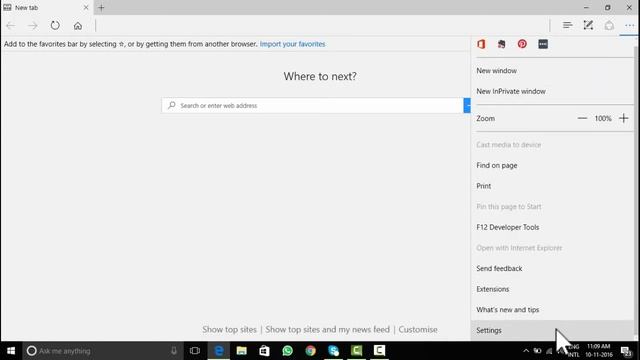Select New InPrivate window

click(553, 91)
